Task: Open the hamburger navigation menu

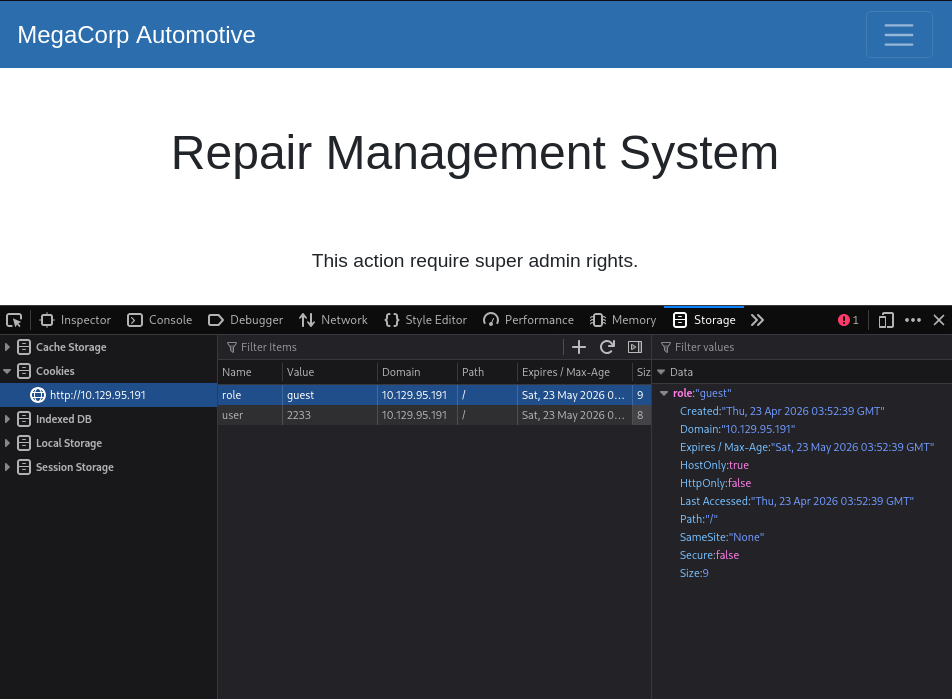Action: [899, 35]
